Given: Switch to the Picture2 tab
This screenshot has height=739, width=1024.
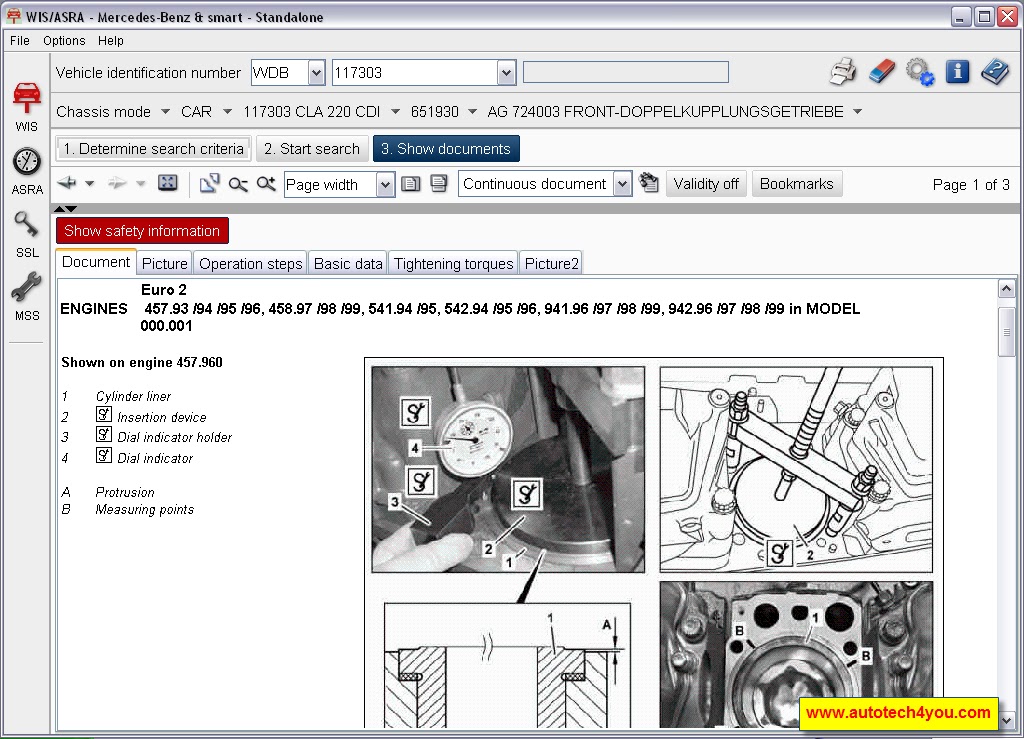Looking at the screenshot, I should tap(552, 263).
